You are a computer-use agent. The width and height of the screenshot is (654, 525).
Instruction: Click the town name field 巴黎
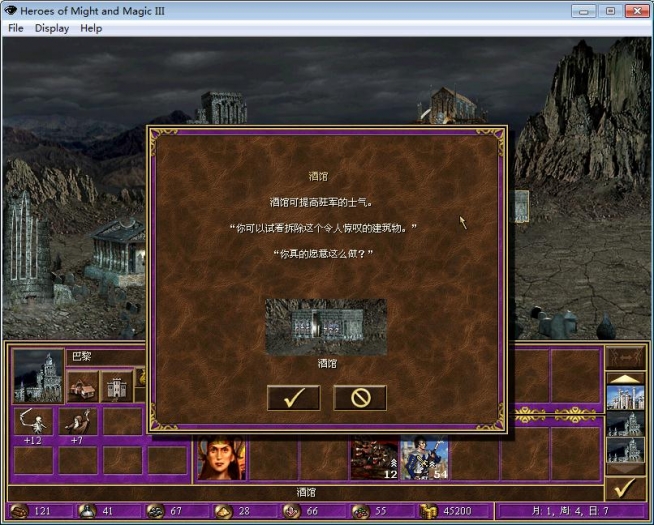tap(106, 357)
